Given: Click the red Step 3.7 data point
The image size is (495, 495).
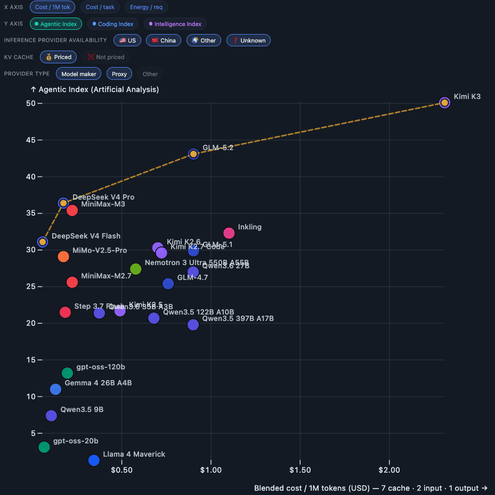Looking at the screenshot, I should coord(65,312).
